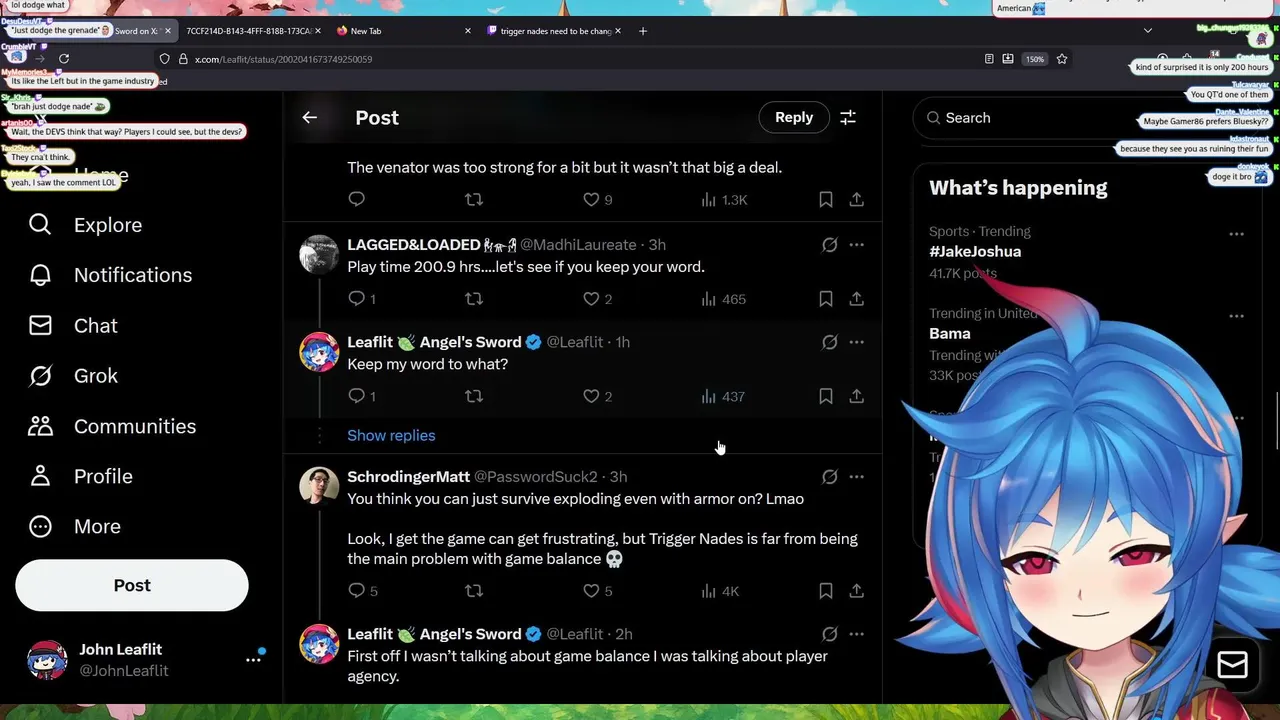The height and width of the screenshot is (720, 1280).
Task: Open Notifications in sidebar
Action: point(110,275)
